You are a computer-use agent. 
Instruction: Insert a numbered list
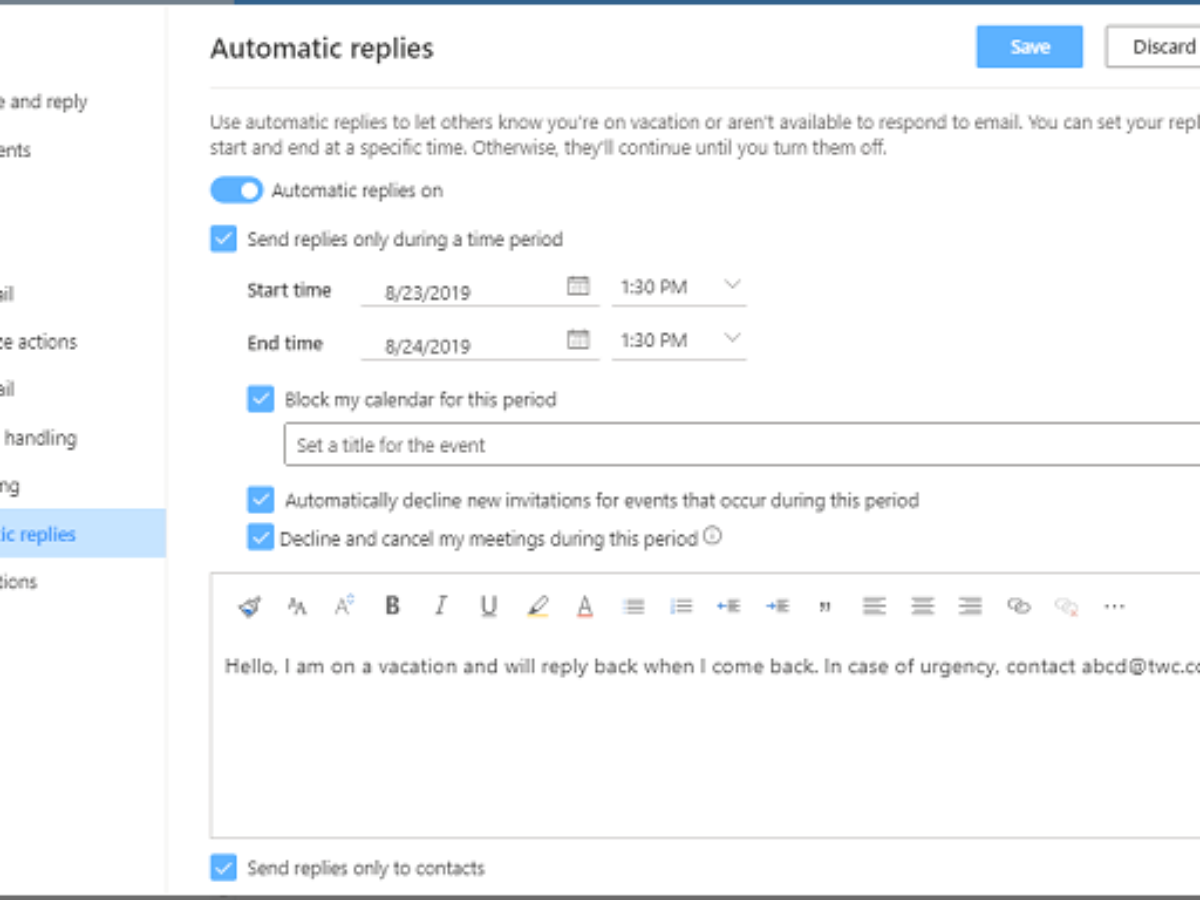(681, 606)
